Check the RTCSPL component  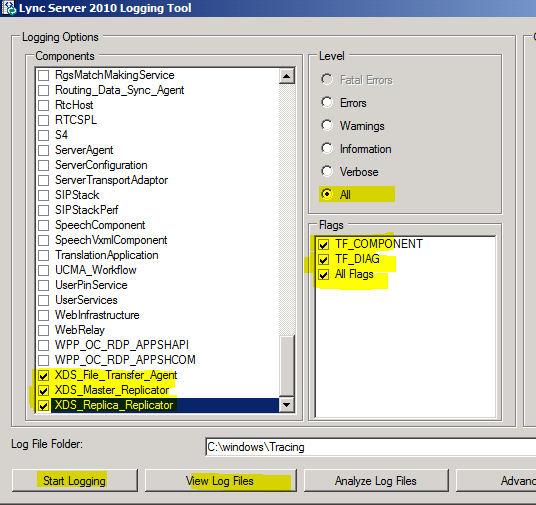pyautogui.click(x=43, y=120)
